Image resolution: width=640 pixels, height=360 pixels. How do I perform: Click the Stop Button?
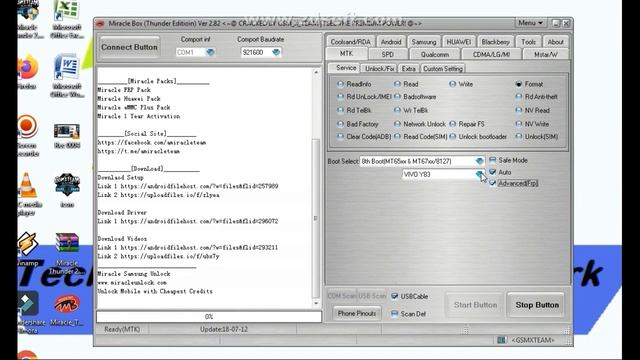coord(537,305)
